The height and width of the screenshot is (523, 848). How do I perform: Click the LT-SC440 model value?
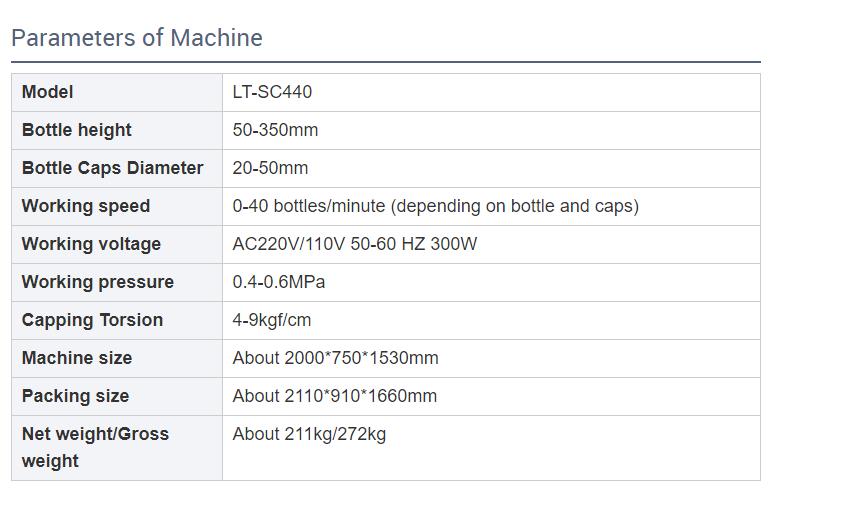(272, 92)
